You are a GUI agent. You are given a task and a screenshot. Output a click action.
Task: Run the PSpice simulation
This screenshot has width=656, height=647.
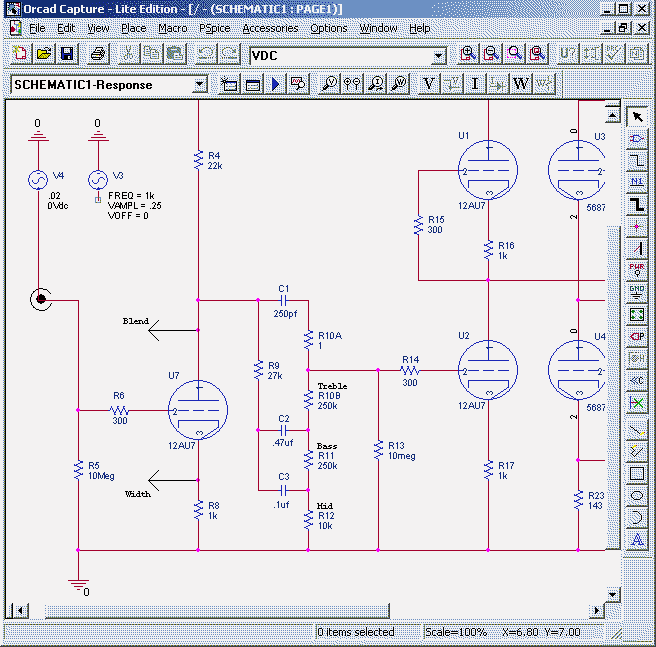275,84
